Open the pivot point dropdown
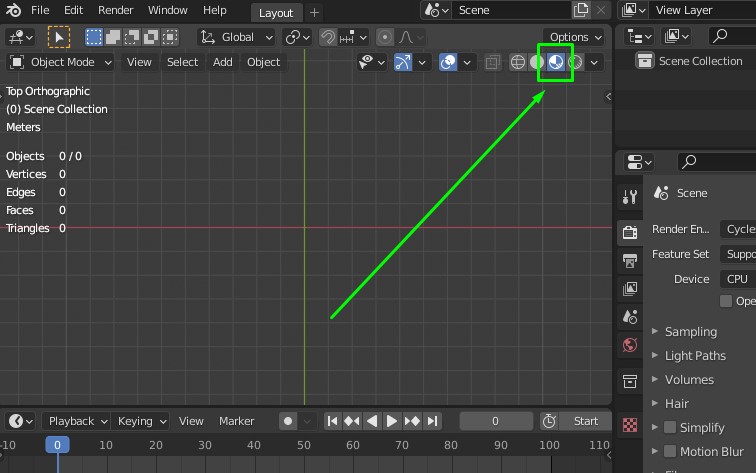The width and height of the screenshot is (756, 473). point(297,37)
